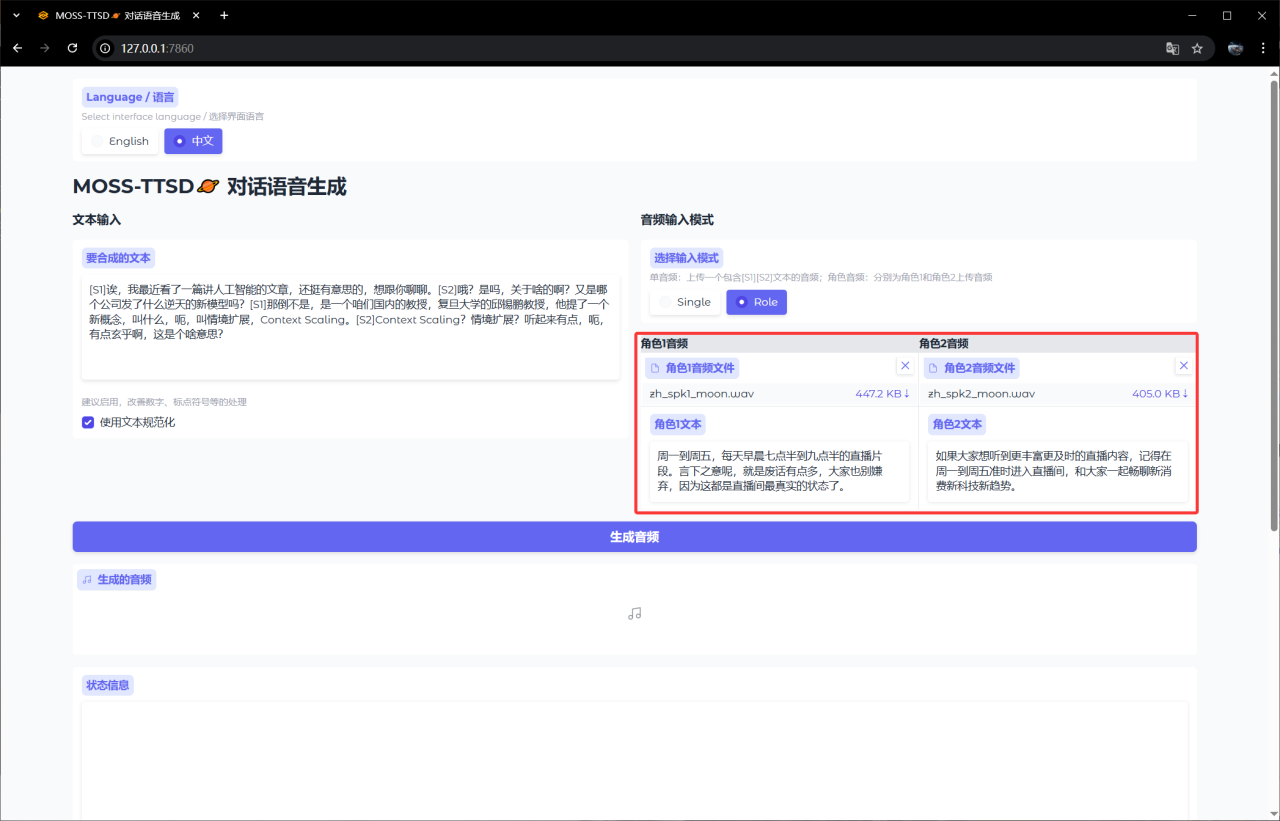Viewport: 1280px width, 821px height.
Task: Minimize the browser window
Action: click(1191, 15)
